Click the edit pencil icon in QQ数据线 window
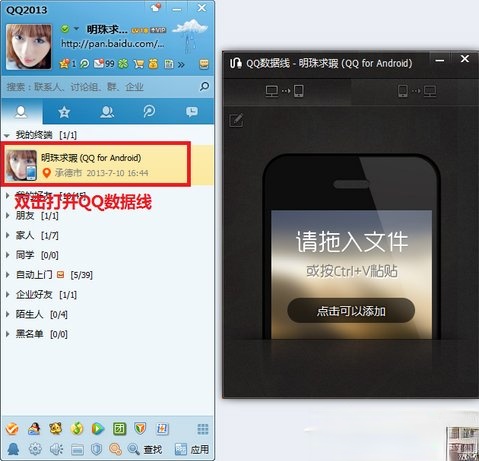This screenshot has height=461, width=479. (237, 120)
